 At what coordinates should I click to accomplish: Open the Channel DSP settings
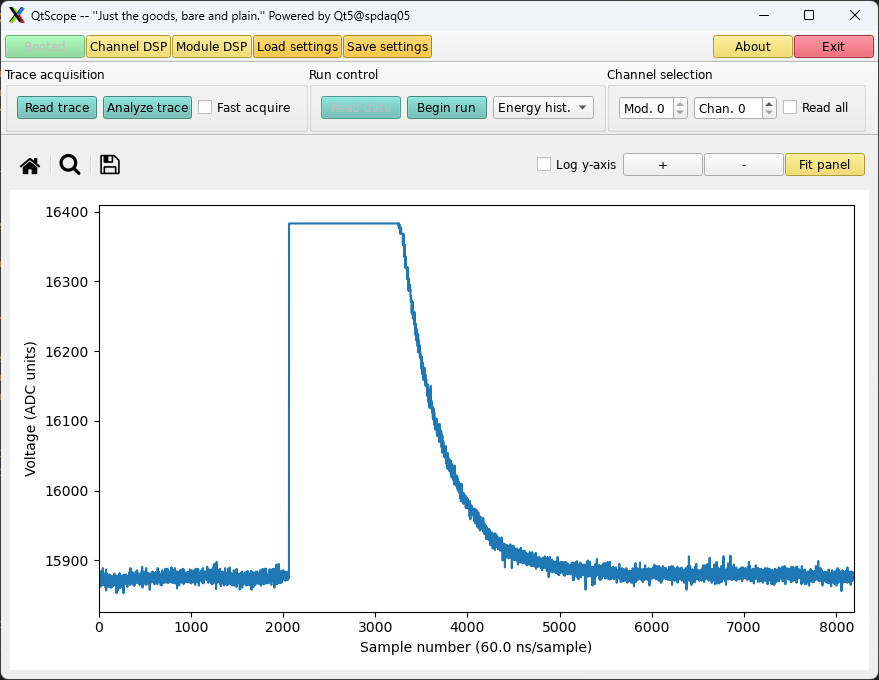point(128,47)
